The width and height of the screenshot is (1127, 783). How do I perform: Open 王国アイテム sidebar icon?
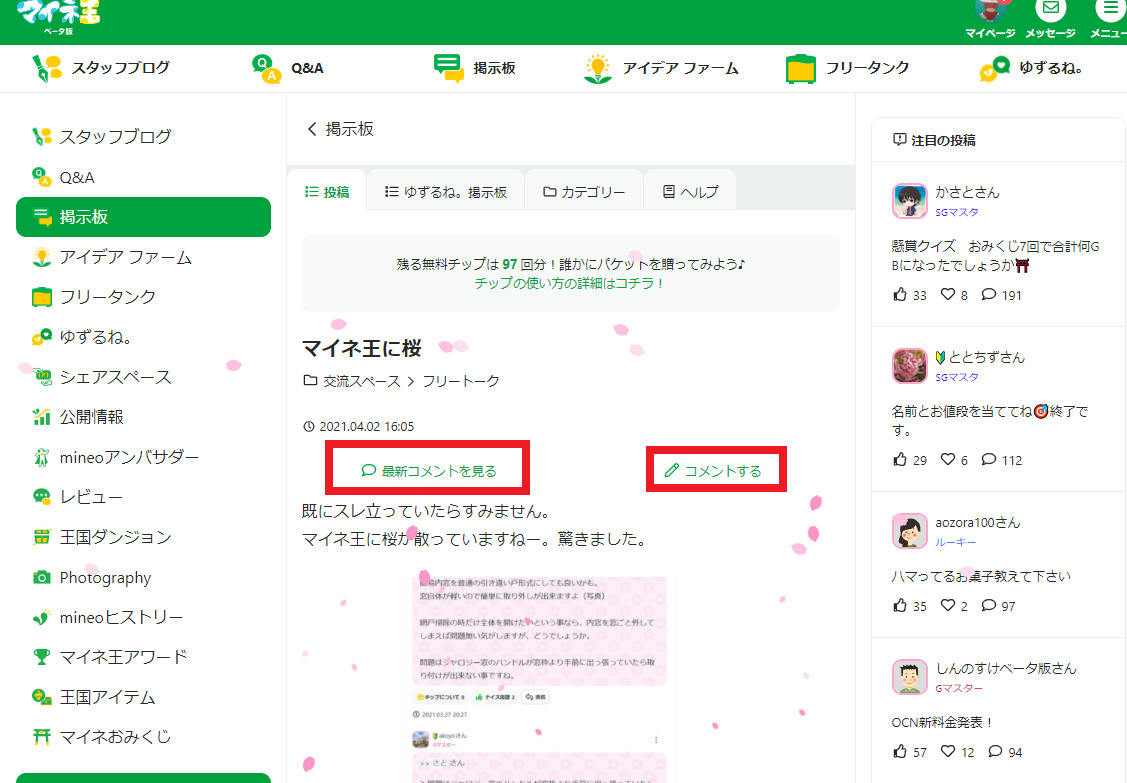[42, 697]
